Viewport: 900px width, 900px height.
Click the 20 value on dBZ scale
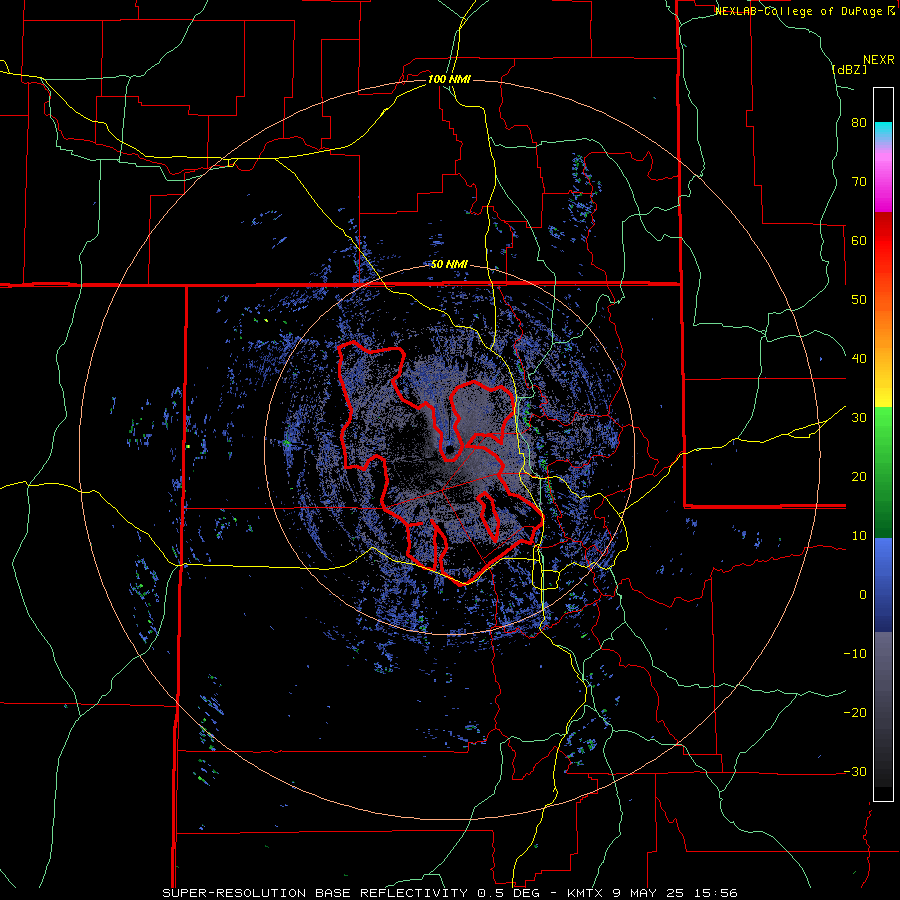click(859, 477)
